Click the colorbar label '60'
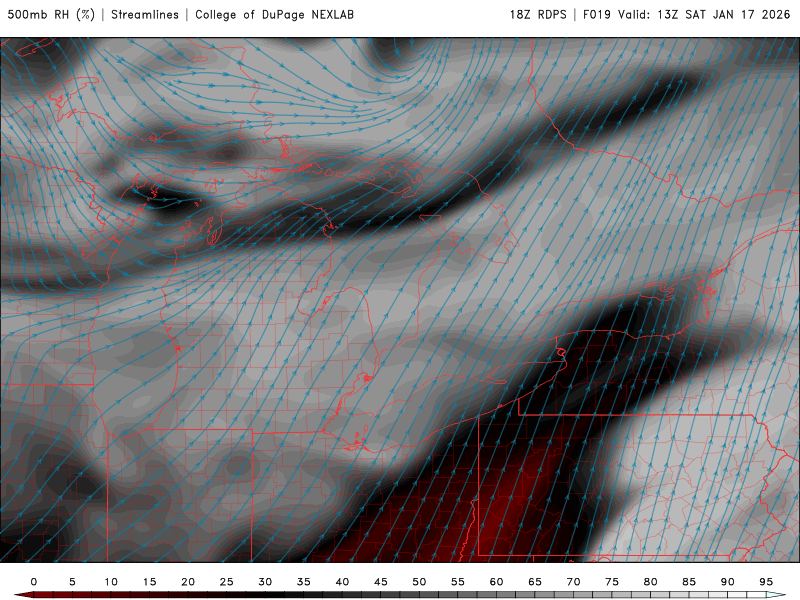The height and width of the screenshot is (600, 800). coord(496,582)
